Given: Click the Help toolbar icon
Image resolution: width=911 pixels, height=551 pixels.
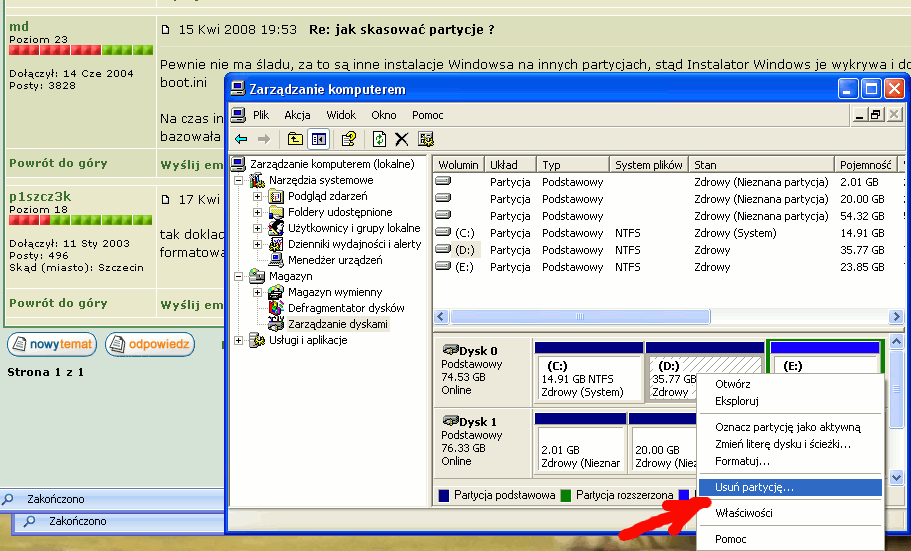Looking at the screenshot, I should pyautogui.click(x=349, y=139).
